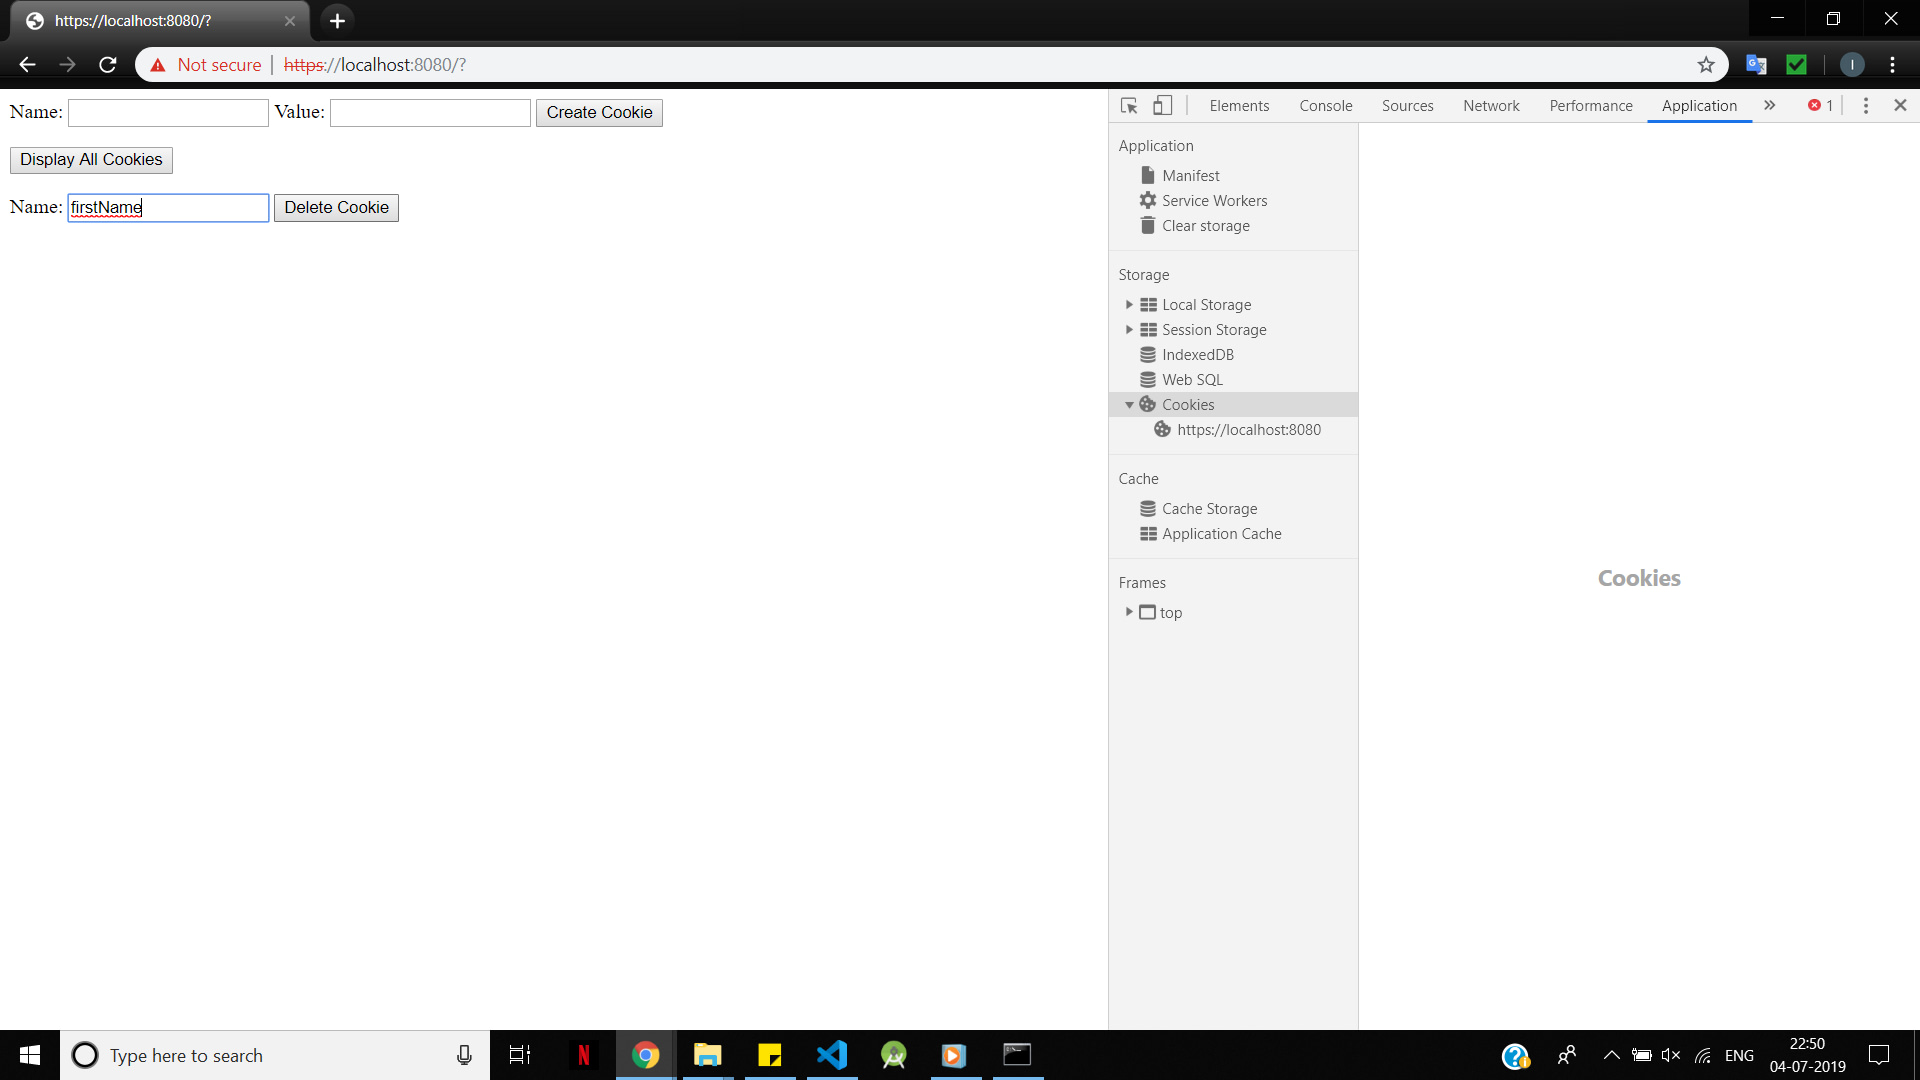Expand the Local Storage tree item
The image size is (1920, 1080).
pos(1127,303)
